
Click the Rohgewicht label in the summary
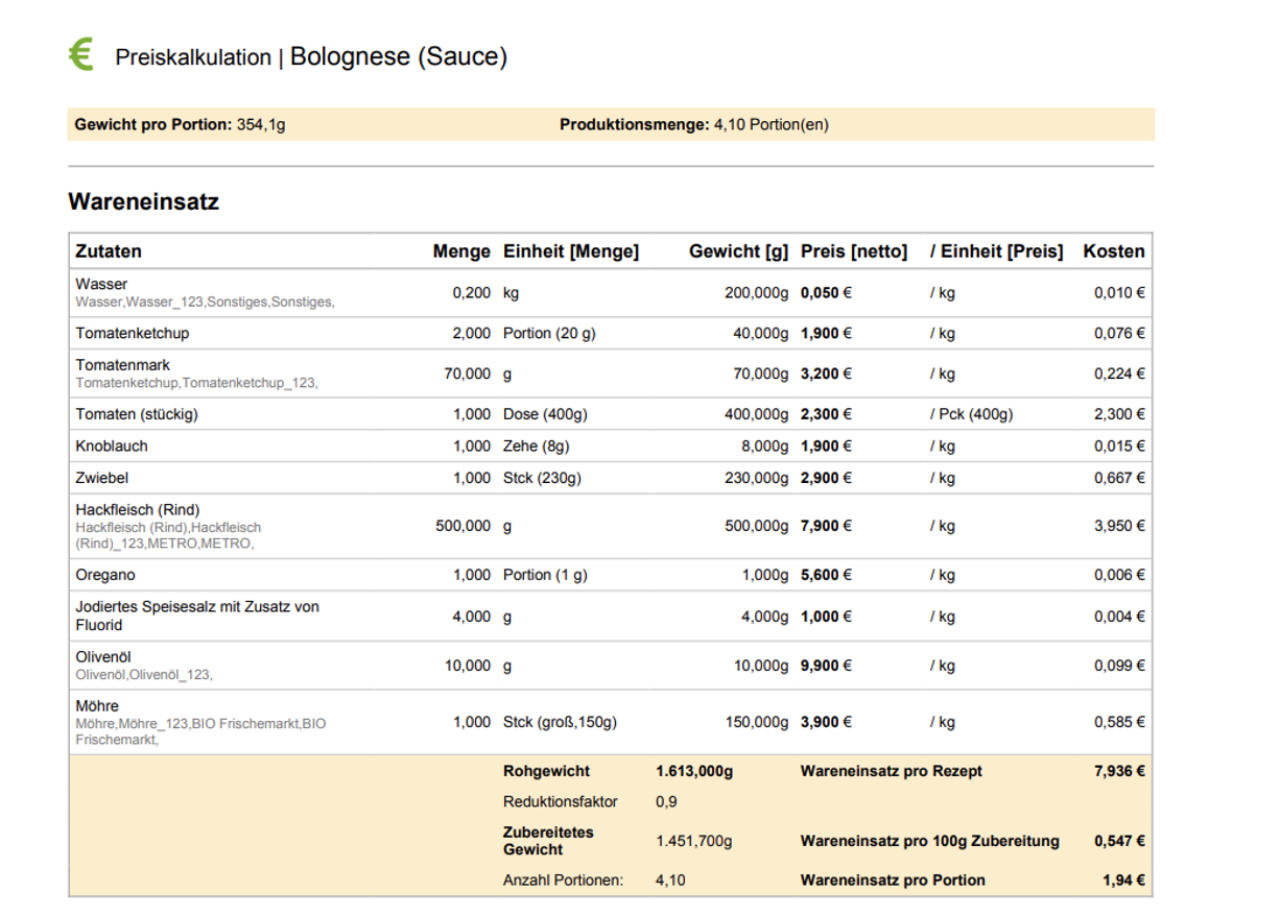(x=546, y=771)
